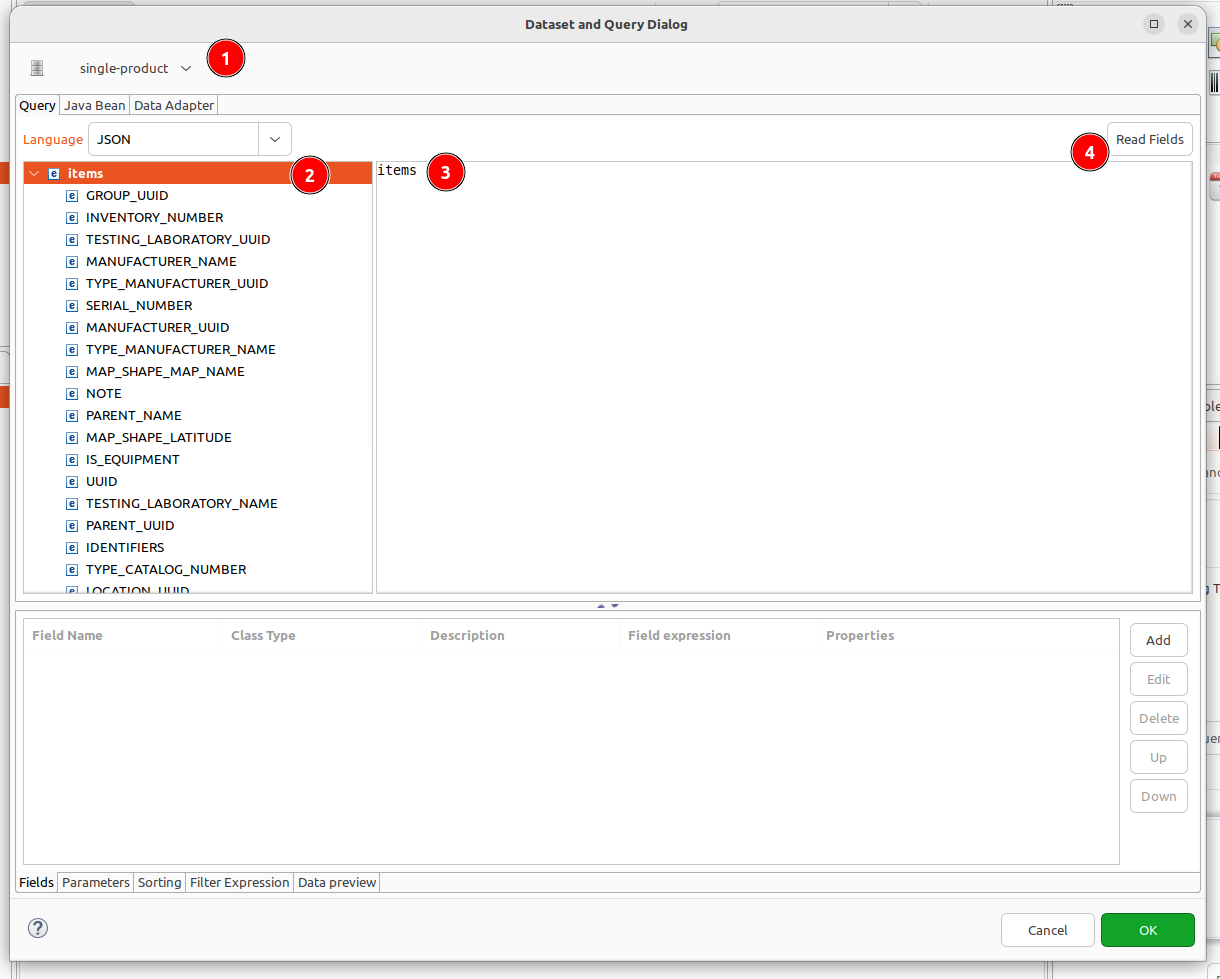Click the icon beside NOTE node
This screenshot has height=979, width=1220.
point(72,394)
